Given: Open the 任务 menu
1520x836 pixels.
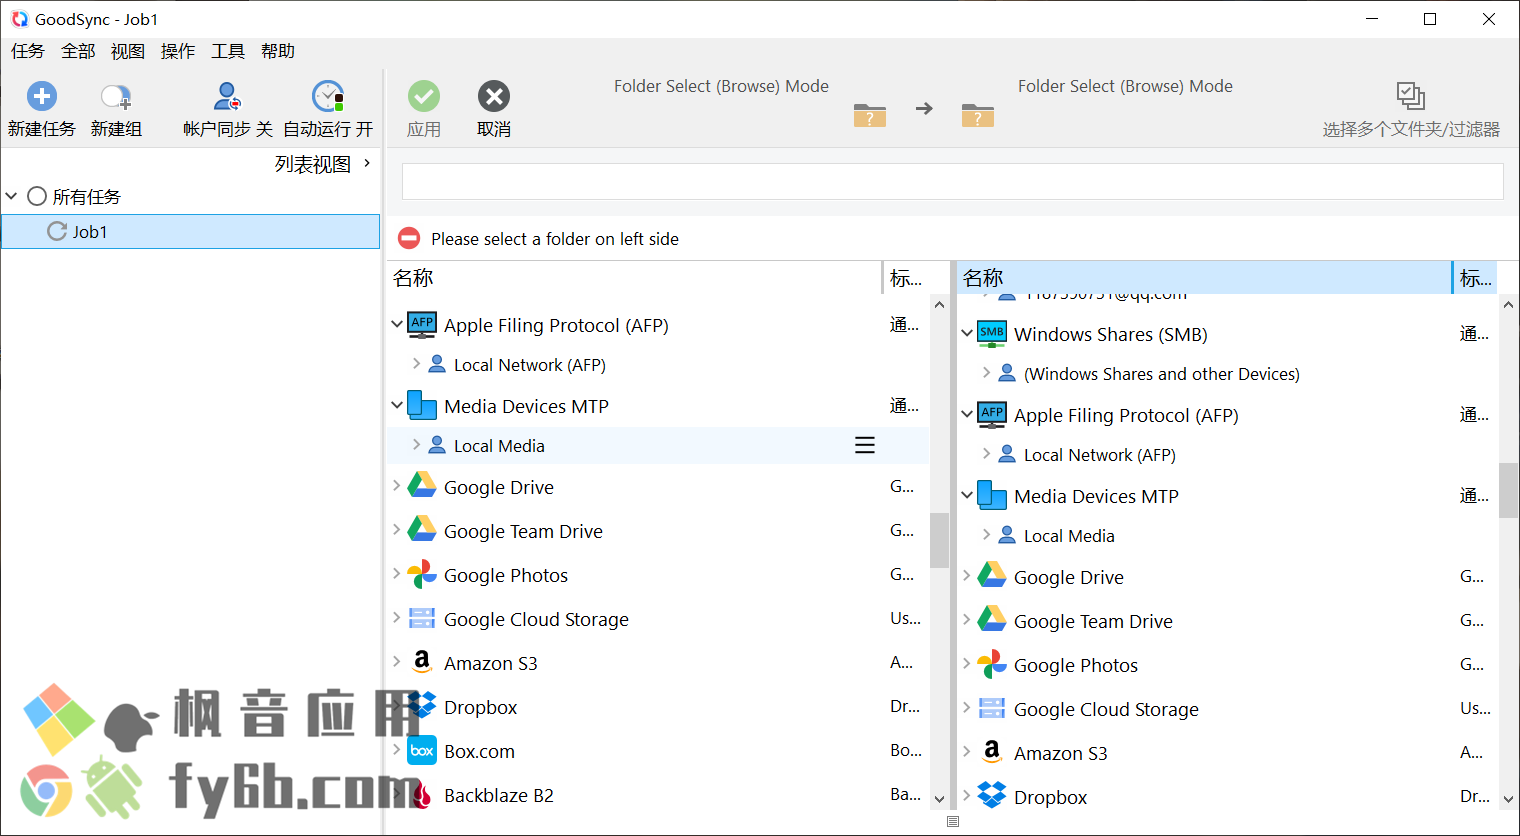Looking at the screenshot, I should (x=27, y=51).
